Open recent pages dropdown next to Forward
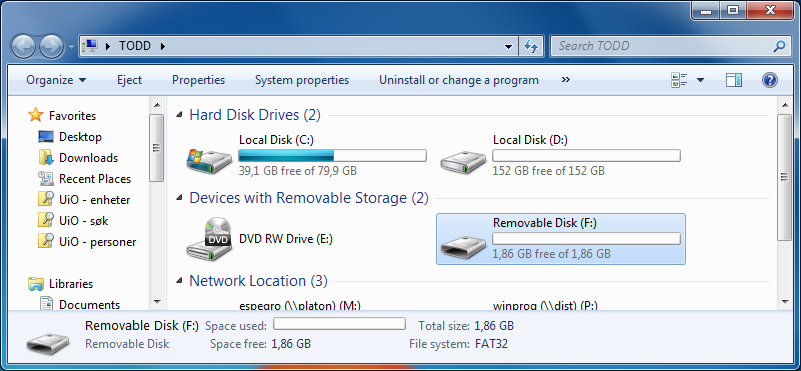 (71, 47)
